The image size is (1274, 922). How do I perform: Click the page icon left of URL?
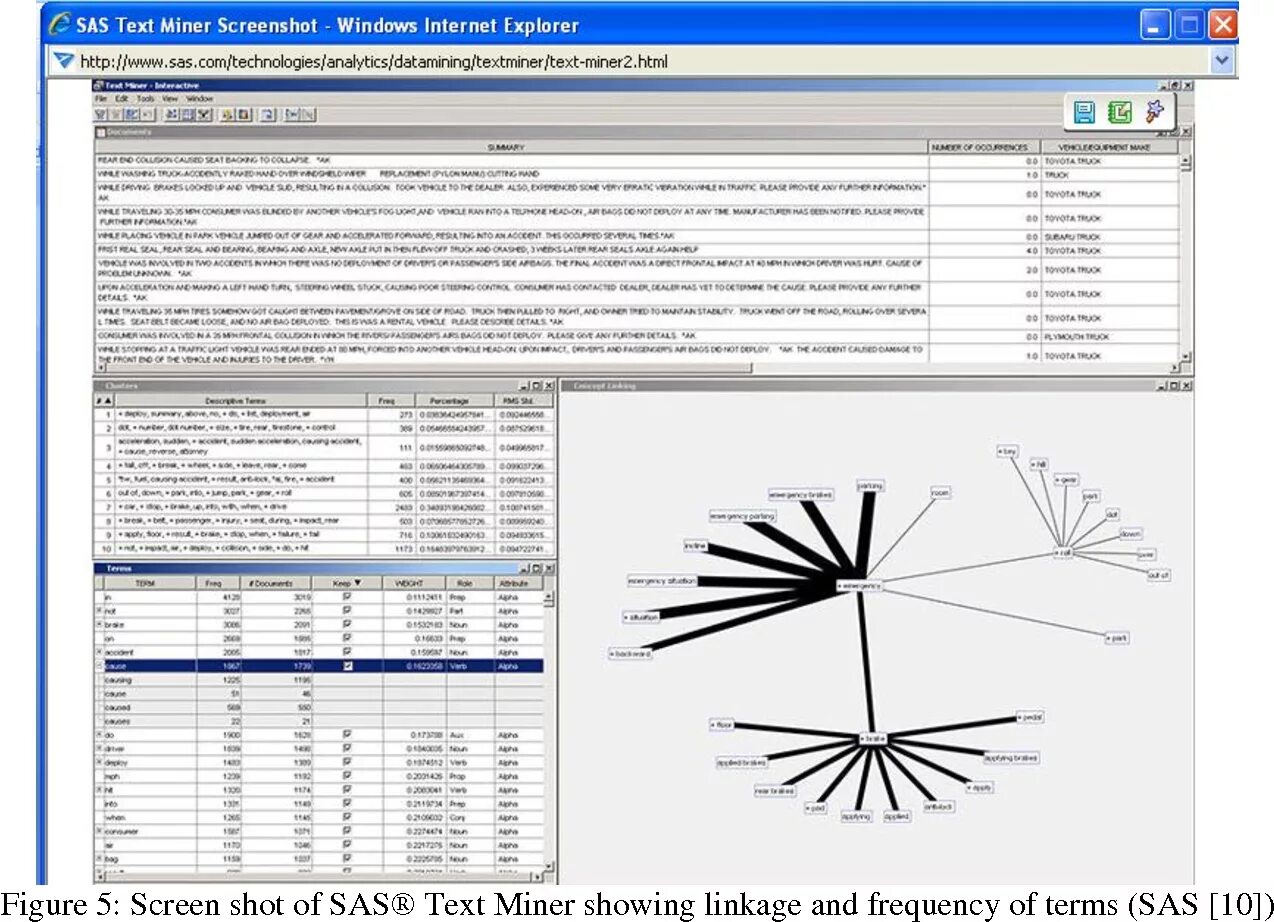[x=64, y=61]
